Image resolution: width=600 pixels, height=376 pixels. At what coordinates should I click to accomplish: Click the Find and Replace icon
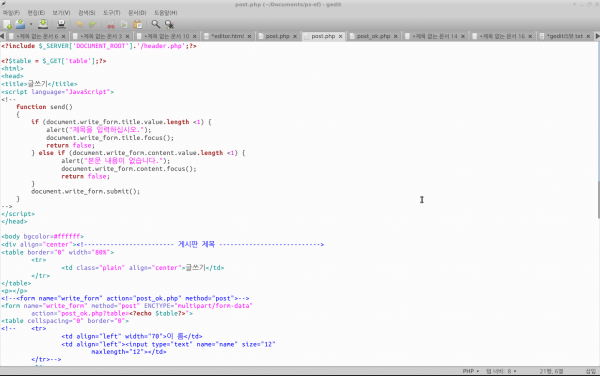(169, 24)
